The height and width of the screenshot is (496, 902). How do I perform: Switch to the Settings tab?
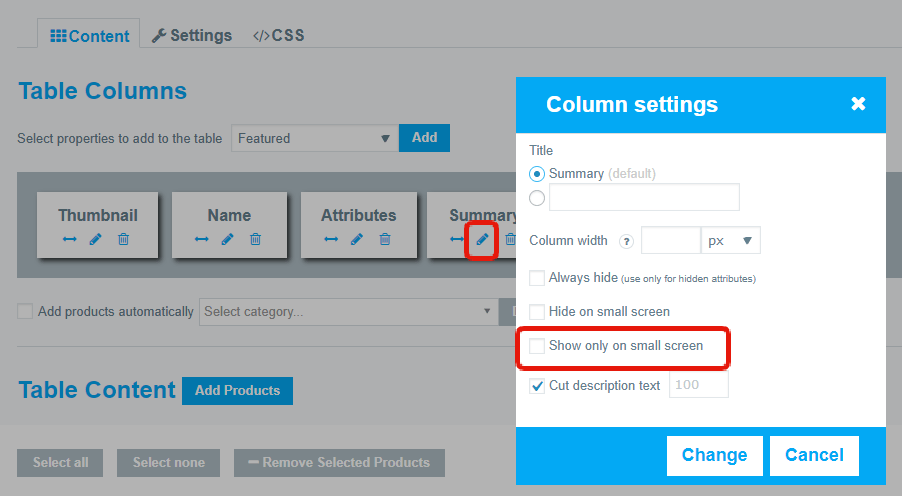point(192,36)
